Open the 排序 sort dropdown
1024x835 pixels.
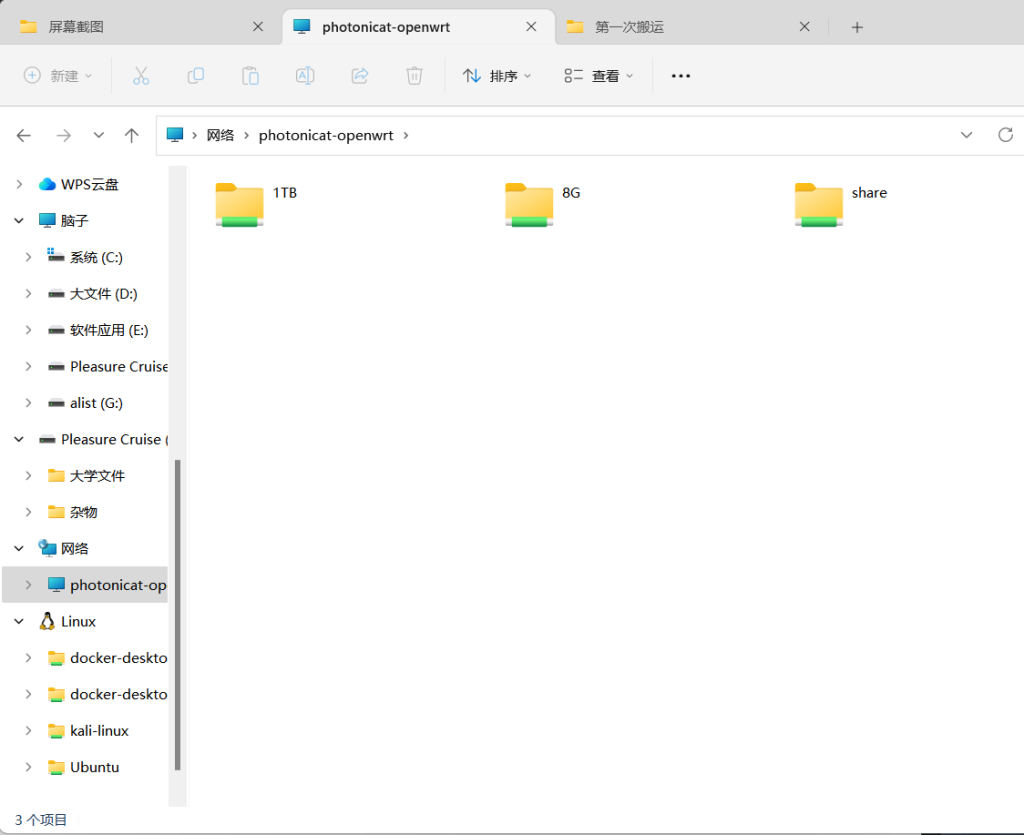click(497, 76)
